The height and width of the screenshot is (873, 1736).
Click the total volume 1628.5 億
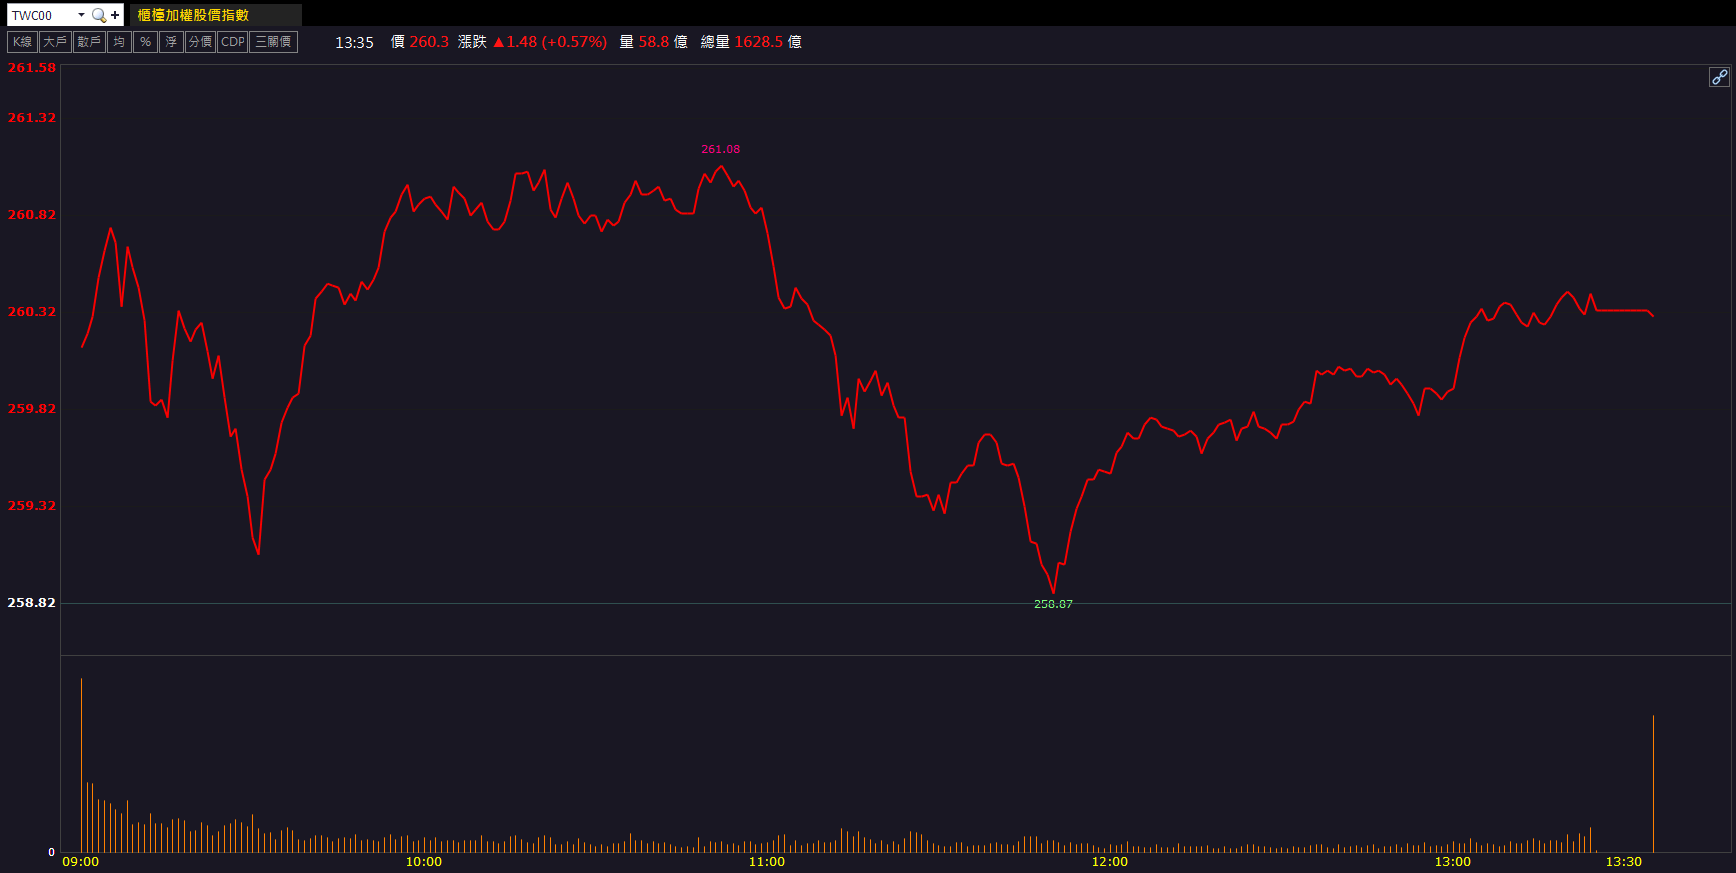768,42
